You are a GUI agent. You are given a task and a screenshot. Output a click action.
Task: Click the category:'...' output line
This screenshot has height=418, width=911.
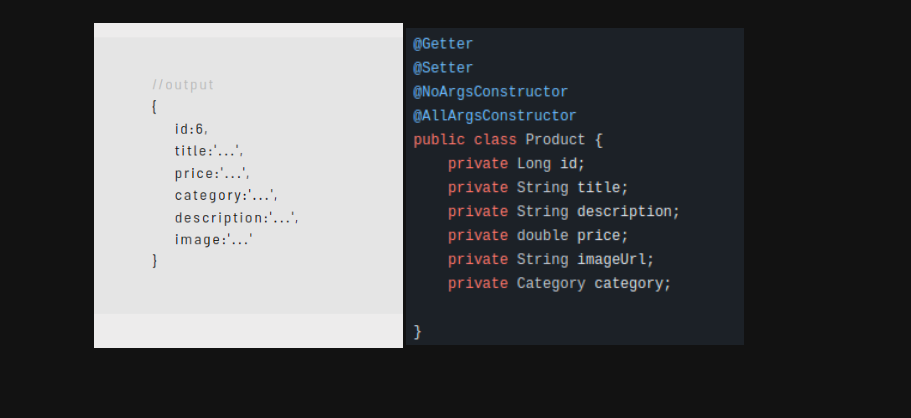(x=226, y=195)
